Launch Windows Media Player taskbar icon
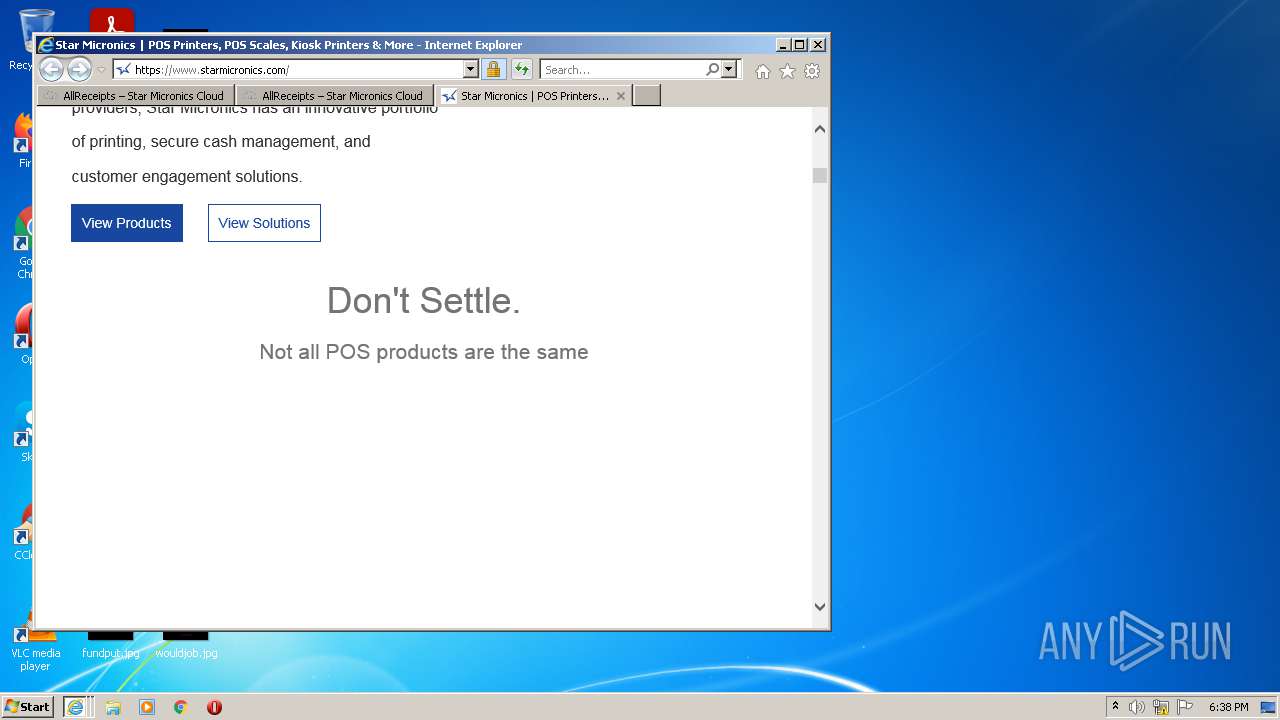 point(147,707)
